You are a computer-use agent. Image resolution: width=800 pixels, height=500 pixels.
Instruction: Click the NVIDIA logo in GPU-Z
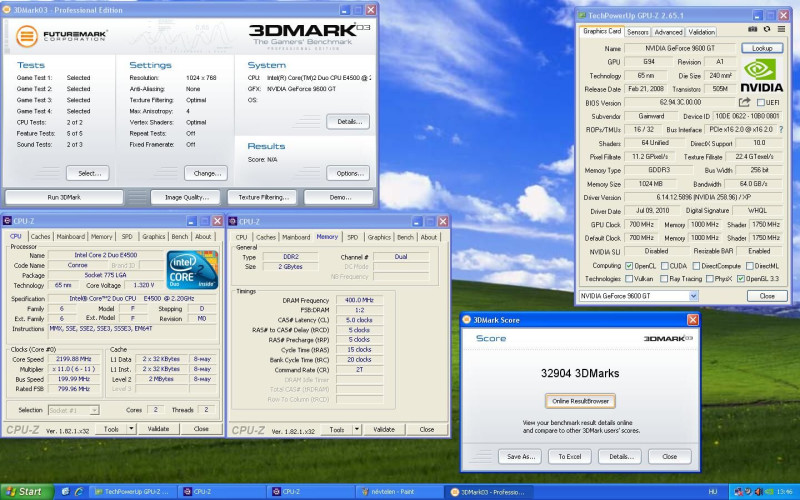point(761,75)
